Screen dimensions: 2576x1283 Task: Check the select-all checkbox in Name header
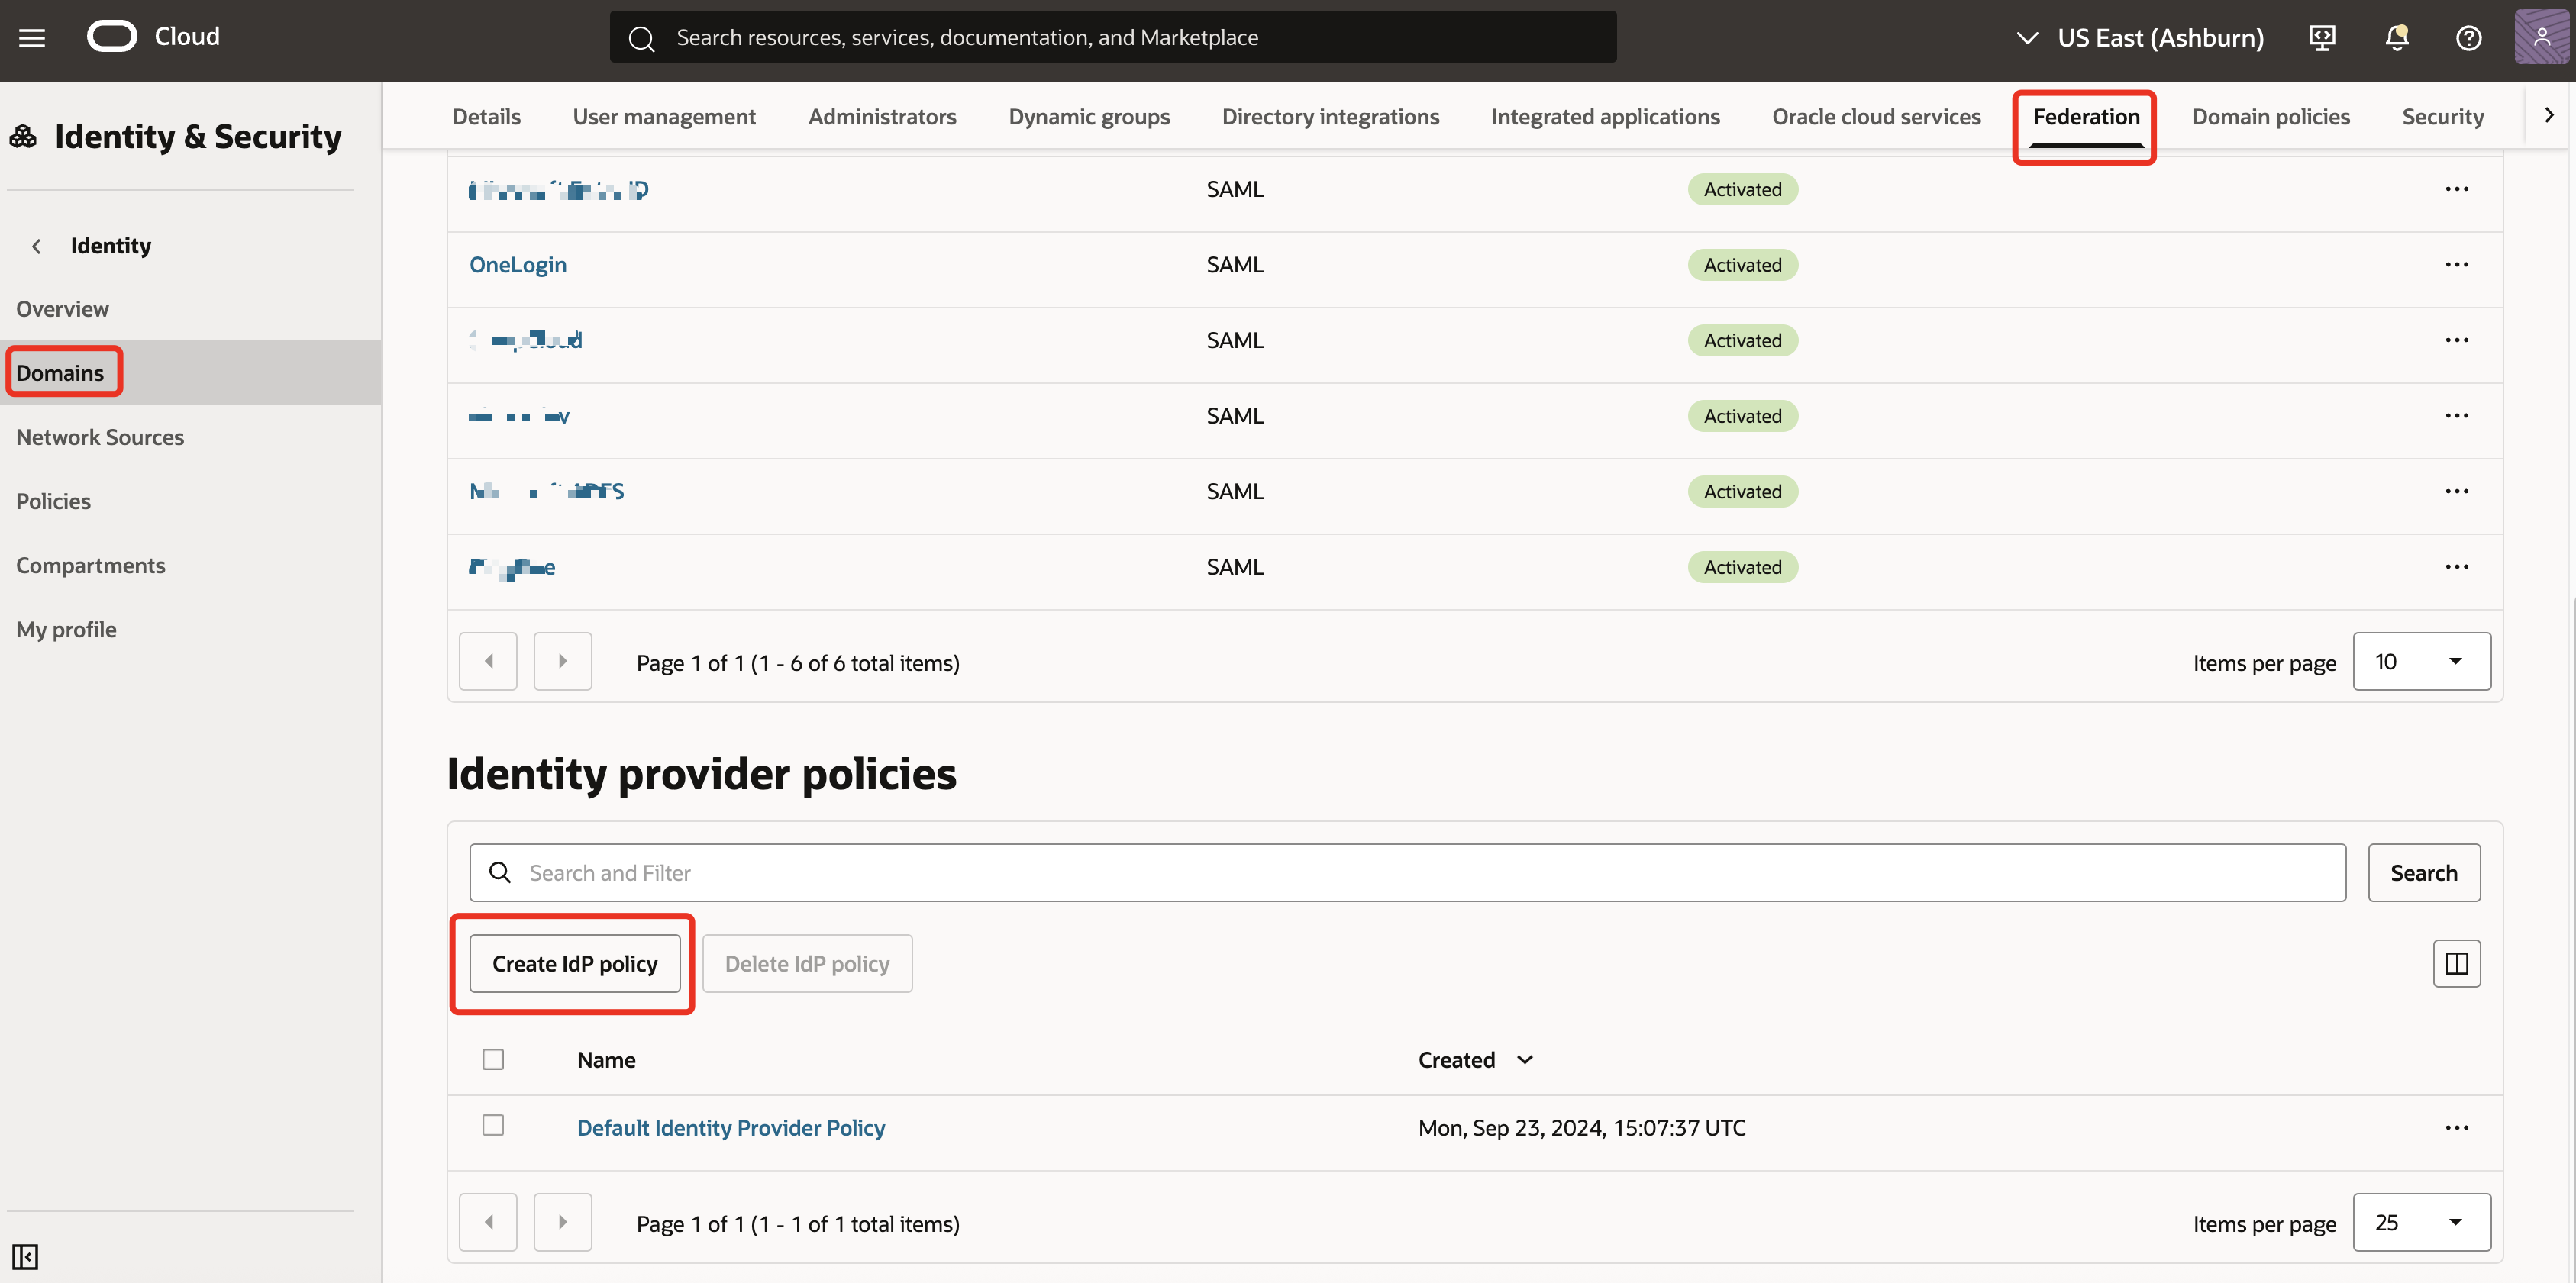point(493,1058)
